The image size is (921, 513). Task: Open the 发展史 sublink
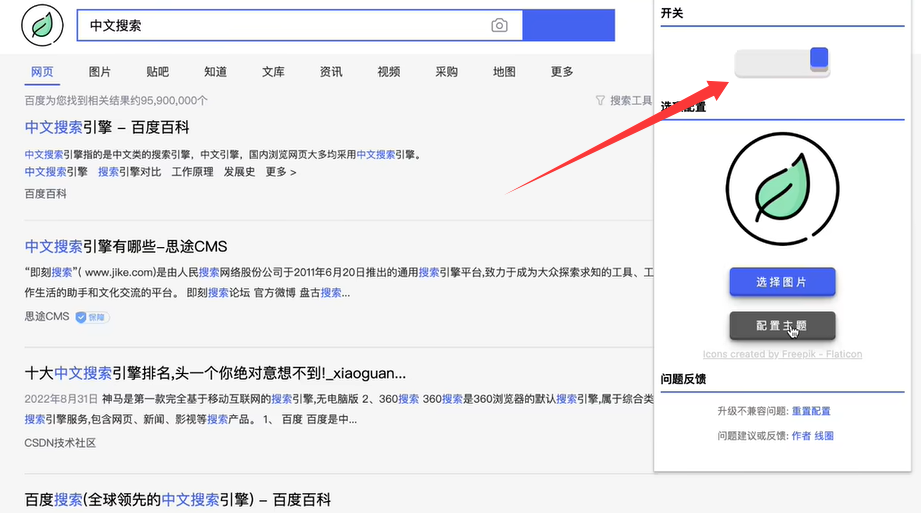pos(239,172)
